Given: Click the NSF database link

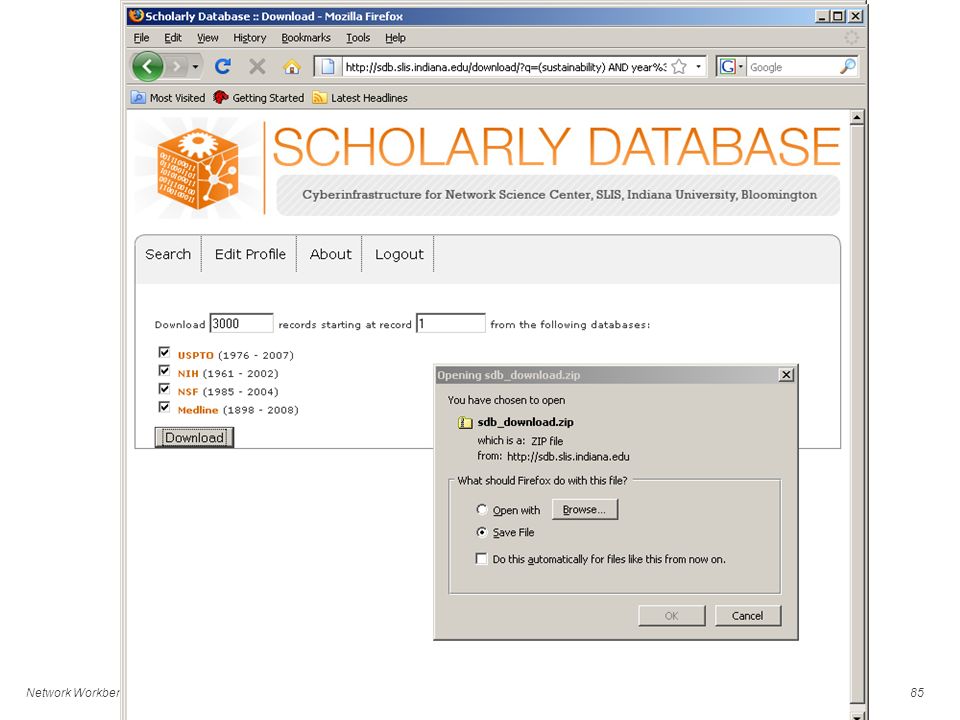Looking at the screenshot, I should click(x=188, y=392).
